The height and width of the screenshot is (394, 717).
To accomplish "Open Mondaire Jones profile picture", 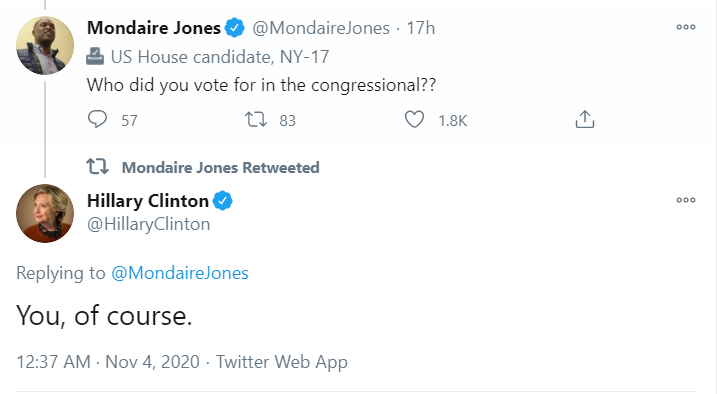I will 45,45.
